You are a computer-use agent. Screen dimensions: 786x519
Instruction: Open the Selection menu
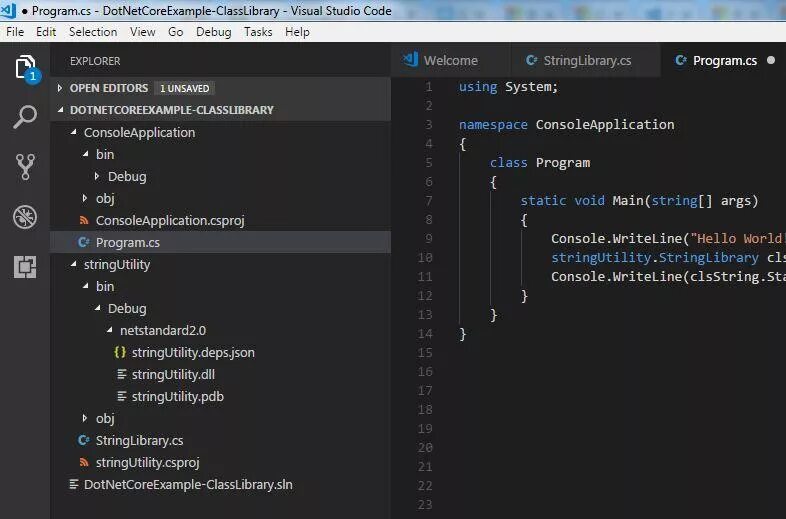tap(93, 32)
